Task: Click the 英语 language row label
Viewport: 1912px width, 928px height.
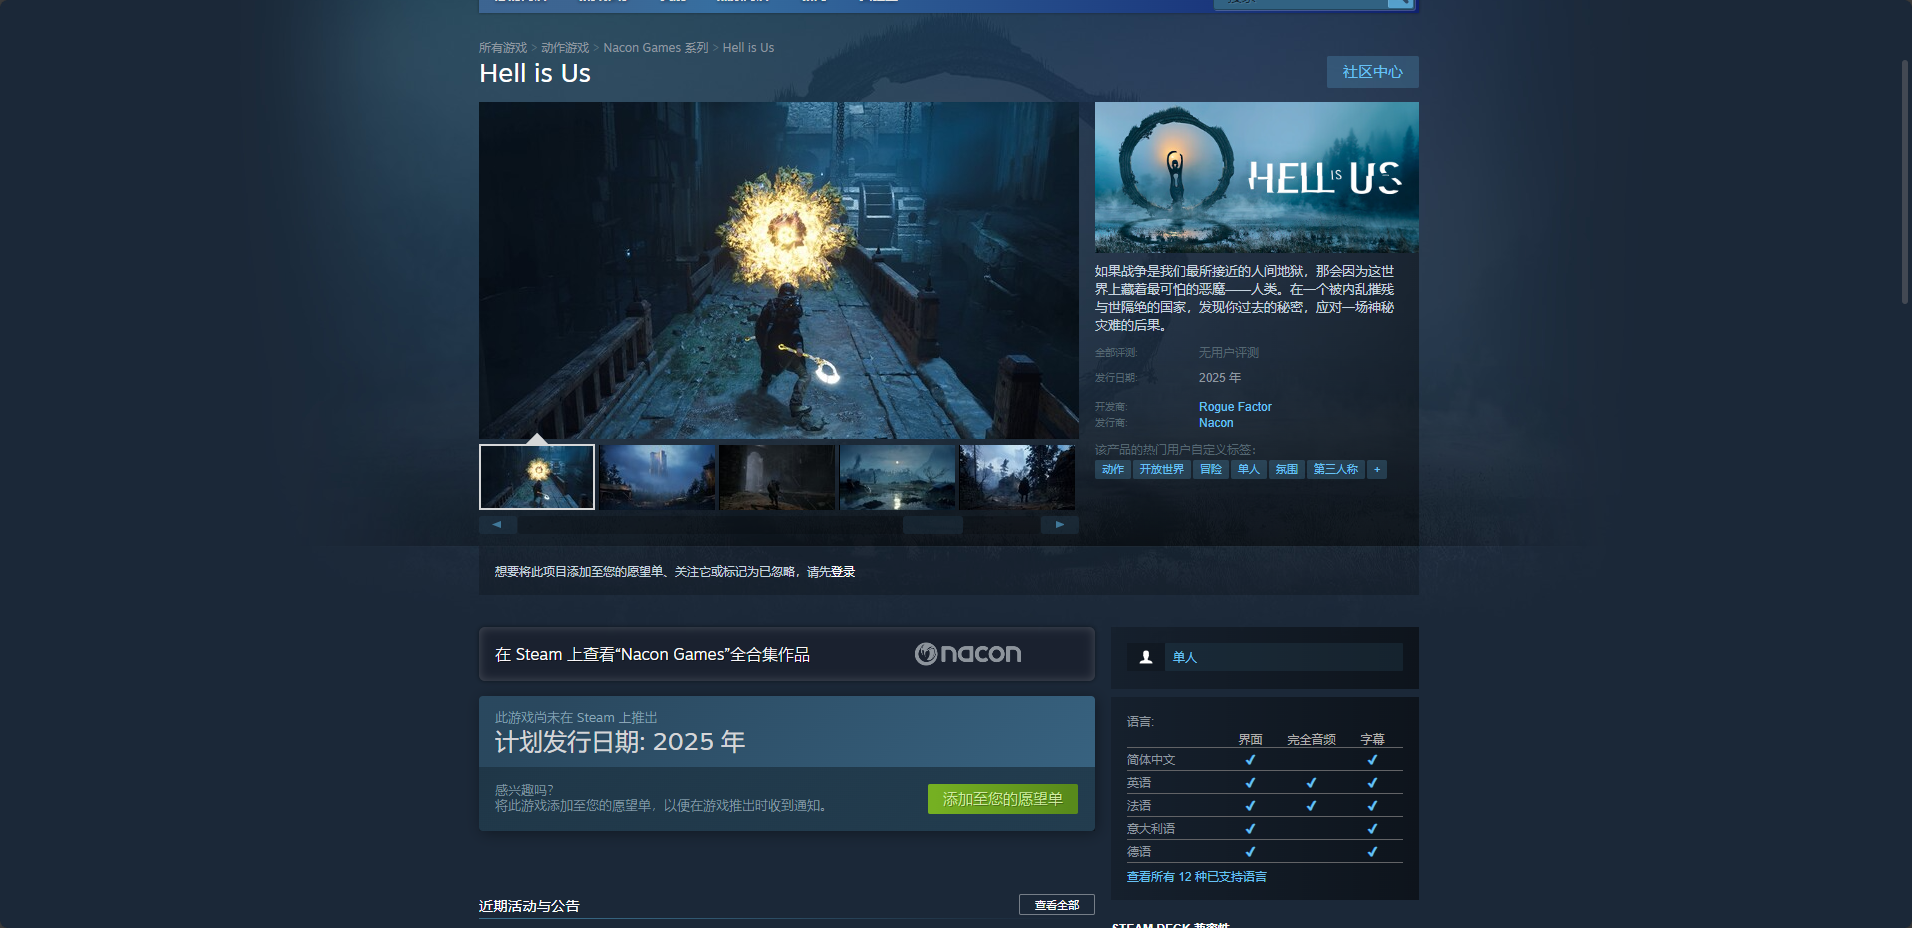Action: tap(1139, 783)
